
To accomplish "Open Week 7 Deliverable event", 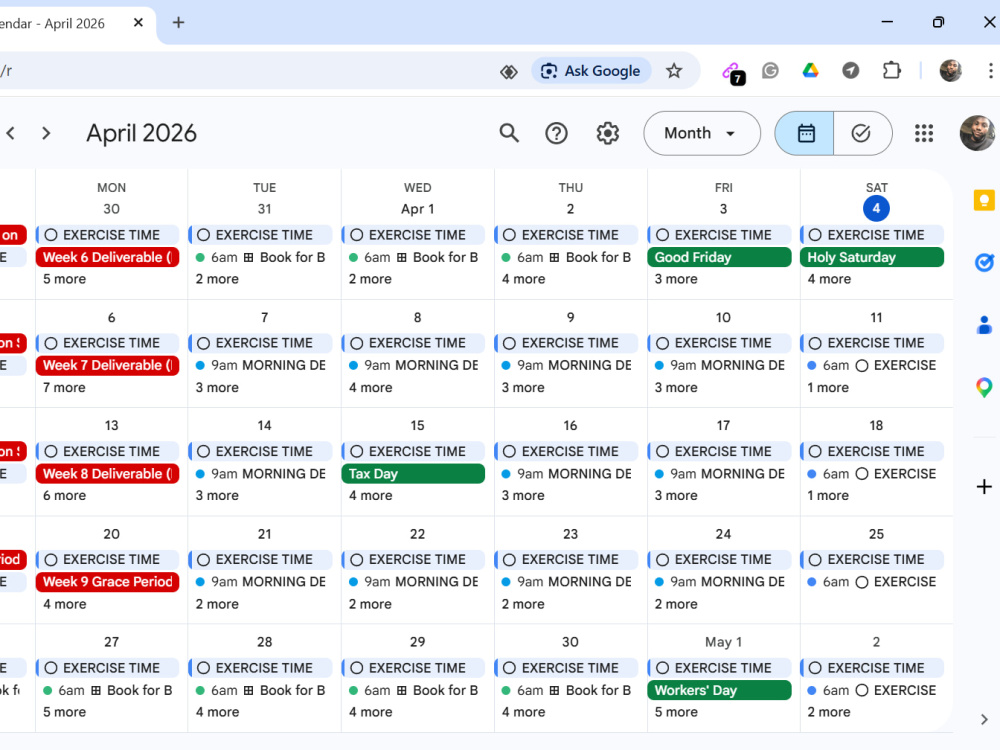I will [107, 365].
